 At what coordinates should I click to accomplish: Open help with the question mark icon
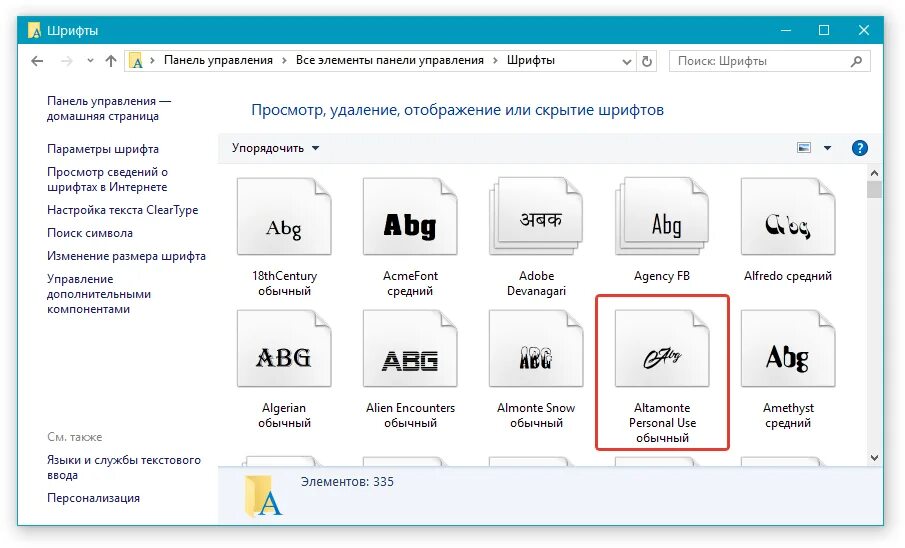click(859, 148)
